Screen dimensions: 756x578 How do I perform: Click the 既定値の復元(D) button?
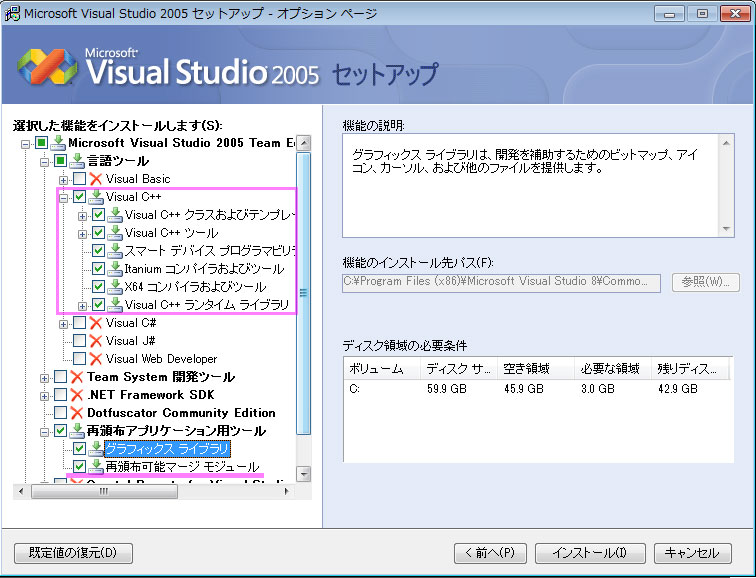[x=73, y=553]
